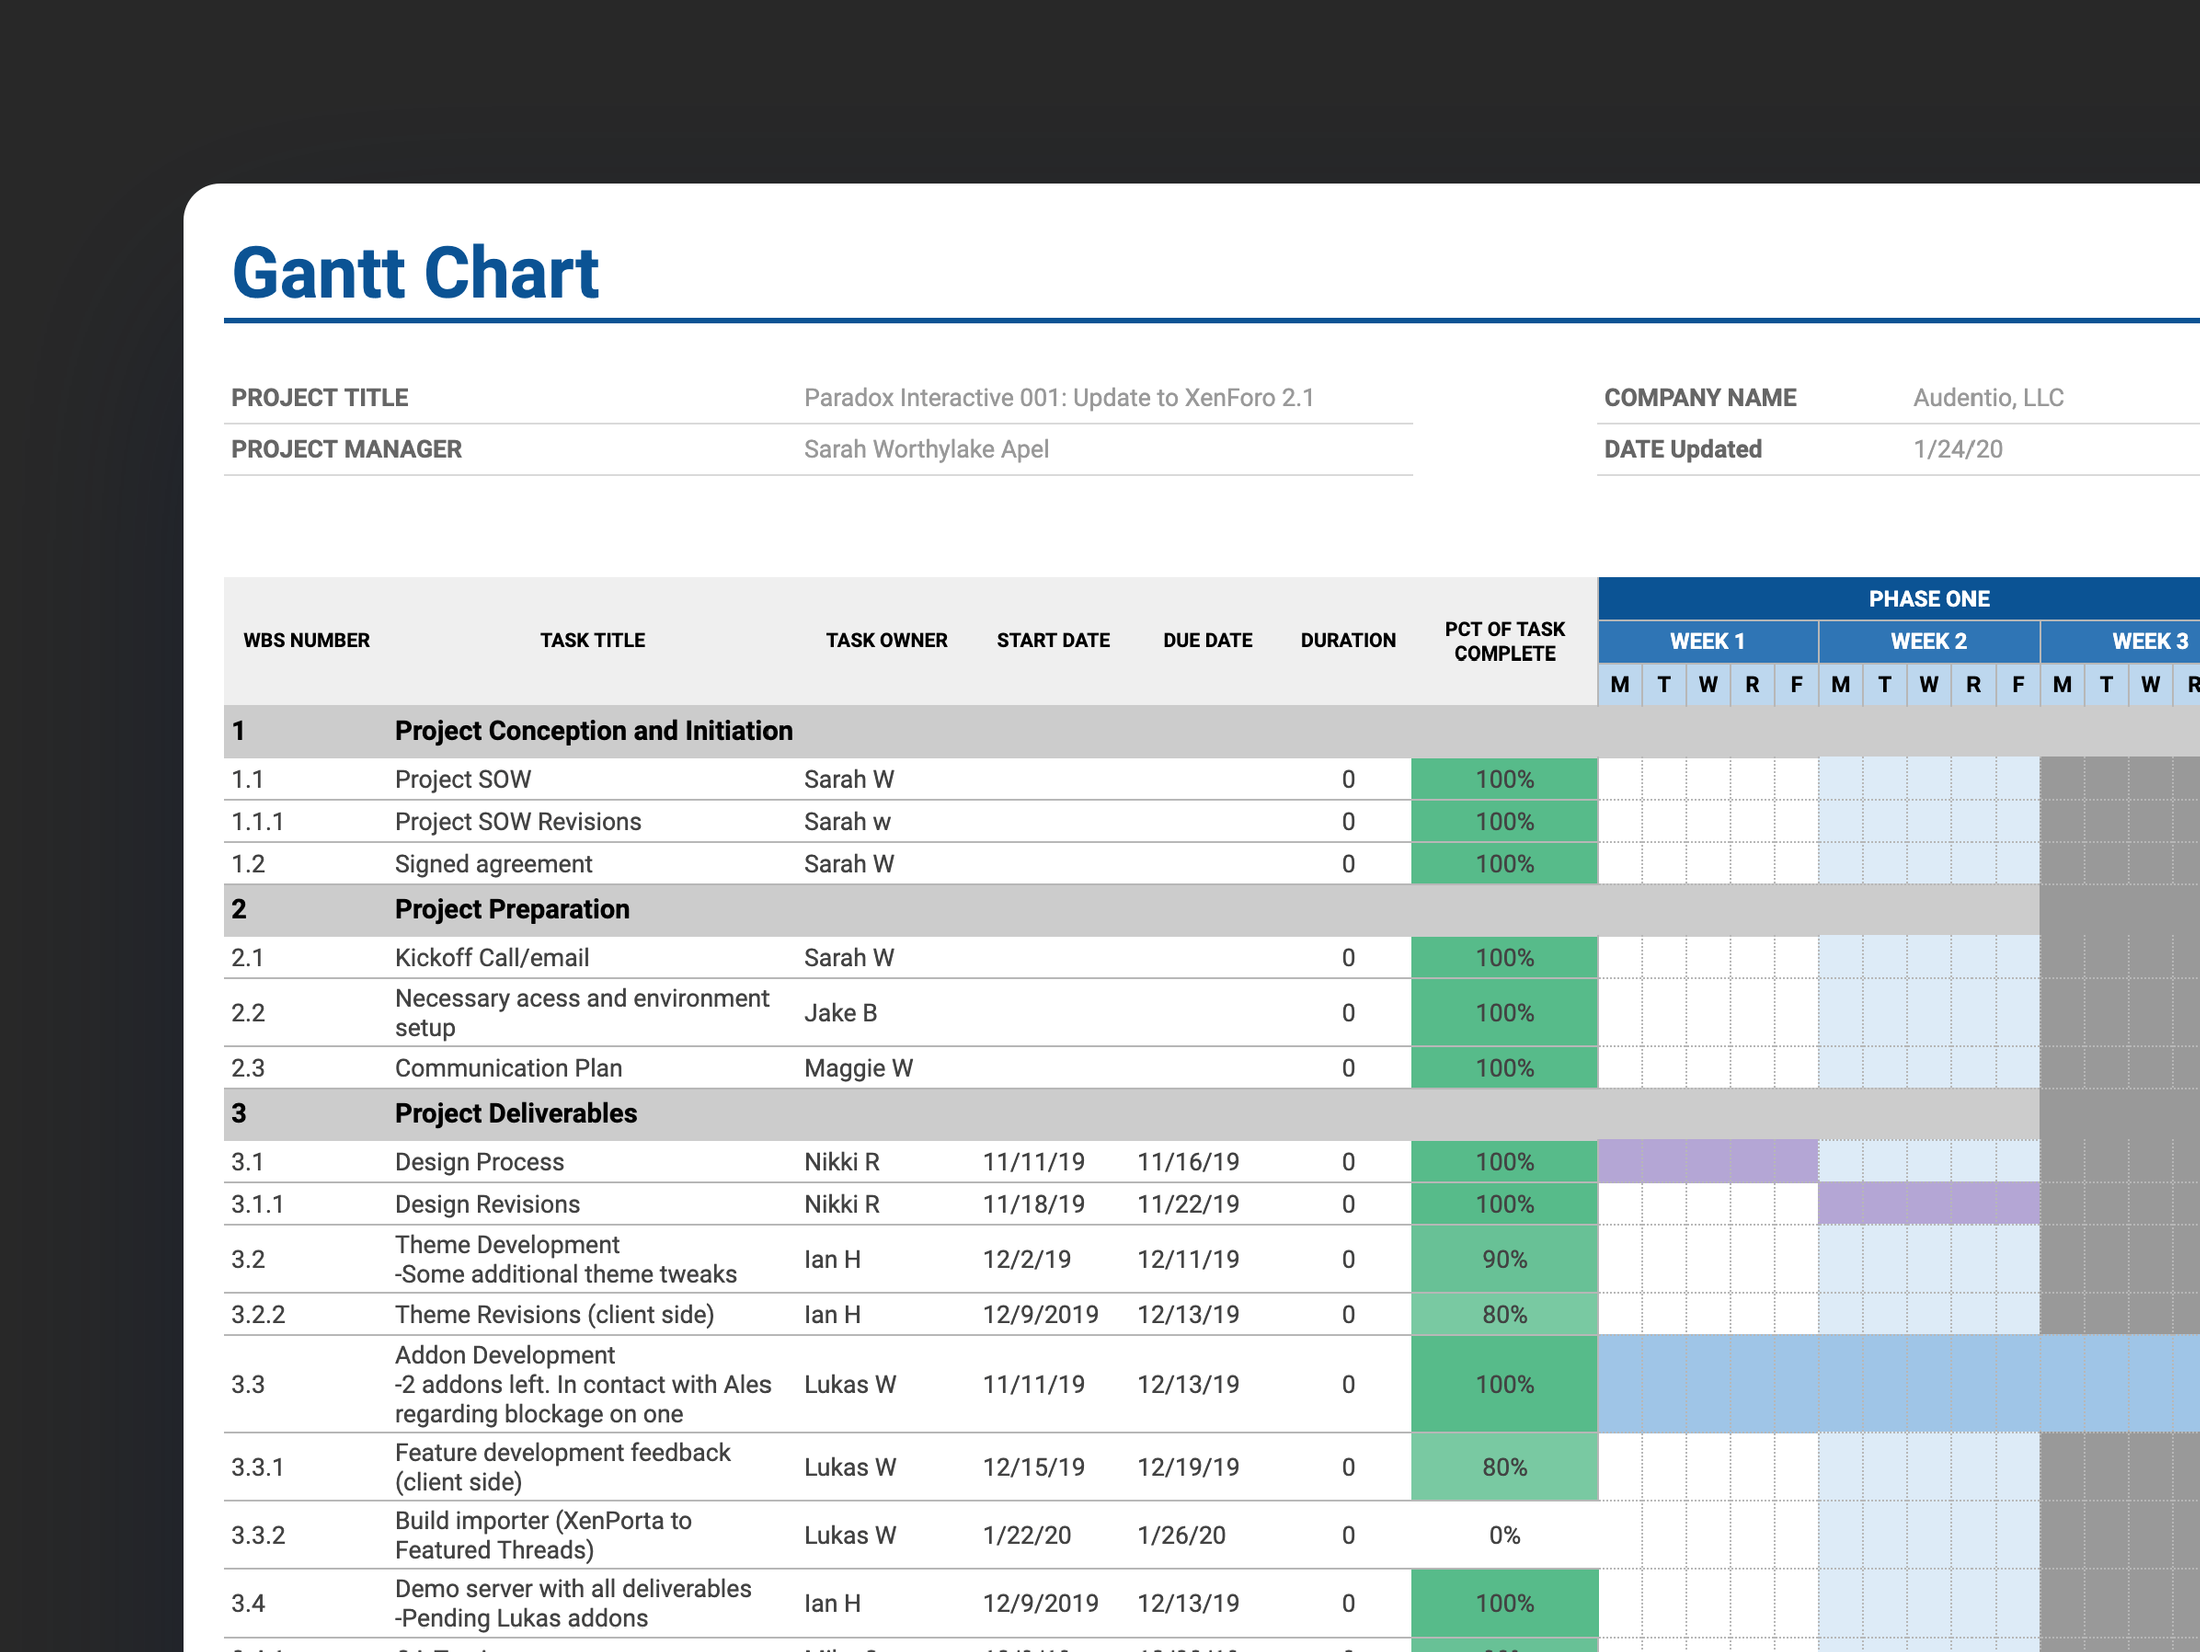Click start date 1/22/20 for Build importer

click(1026, 1536)
